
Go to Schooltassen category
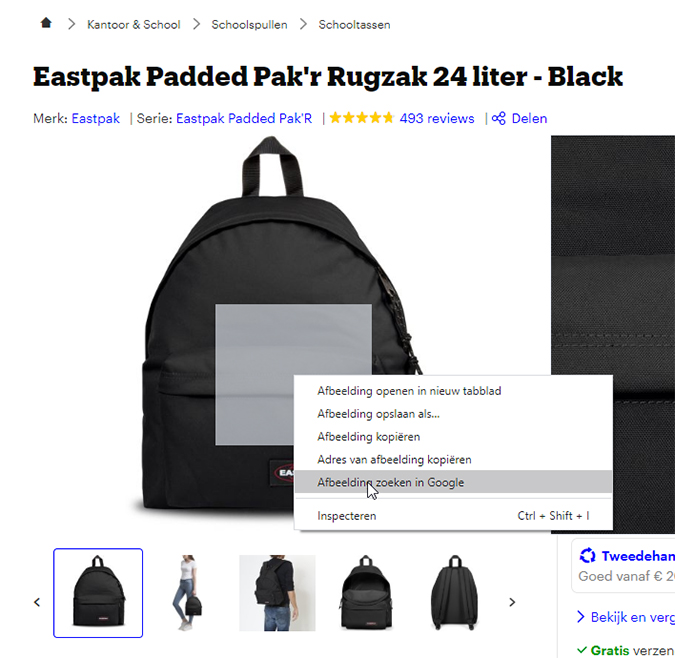click(354, 25)
